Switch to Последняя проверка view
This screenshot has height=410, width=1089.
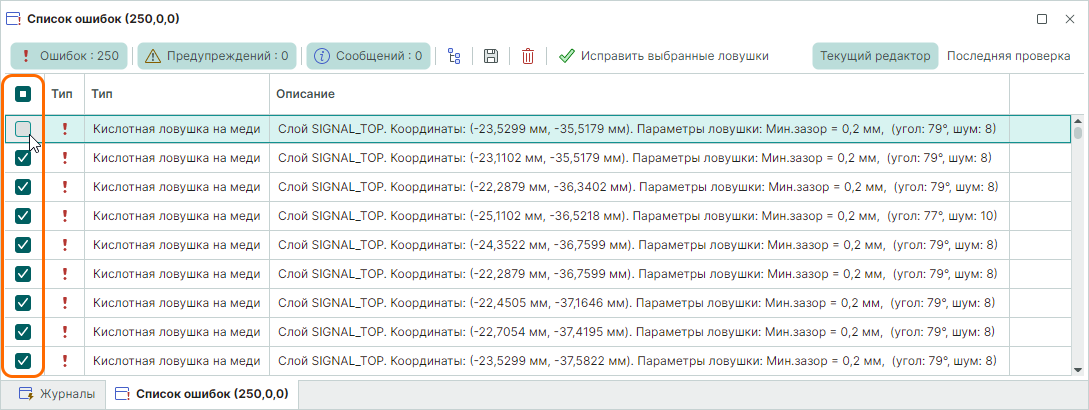[1008, 56]
